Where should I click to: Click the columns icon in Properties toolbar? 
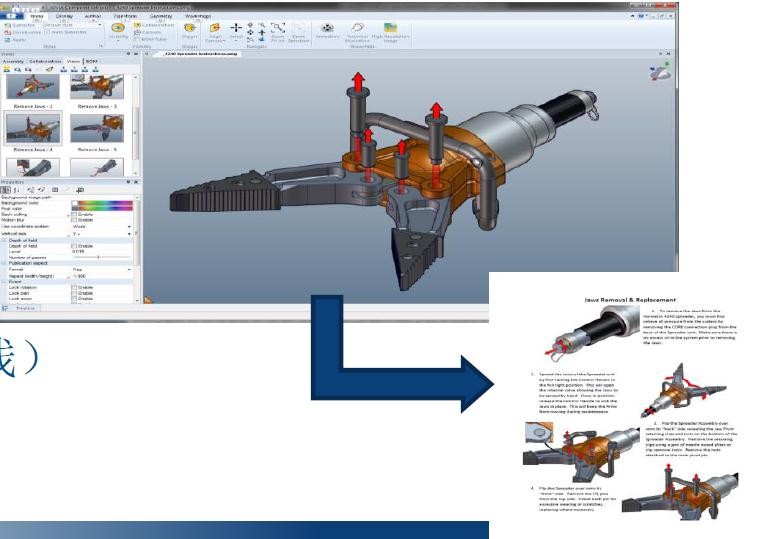click(55, 190)
